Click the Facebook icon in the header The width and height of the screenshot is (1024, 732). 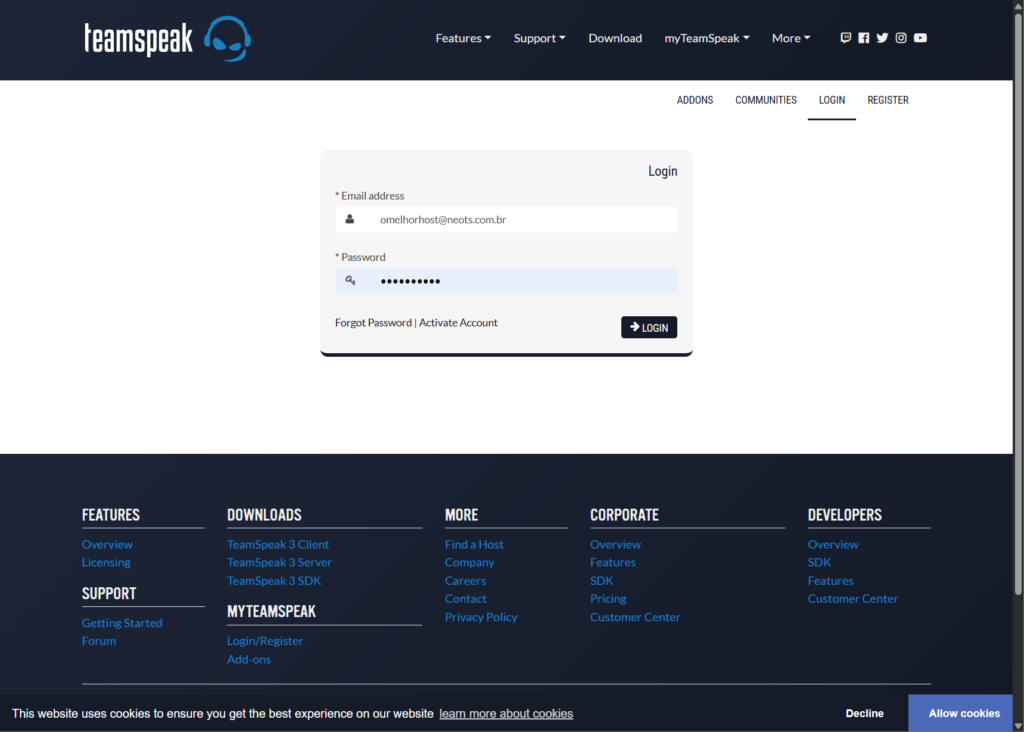[863, 37]
